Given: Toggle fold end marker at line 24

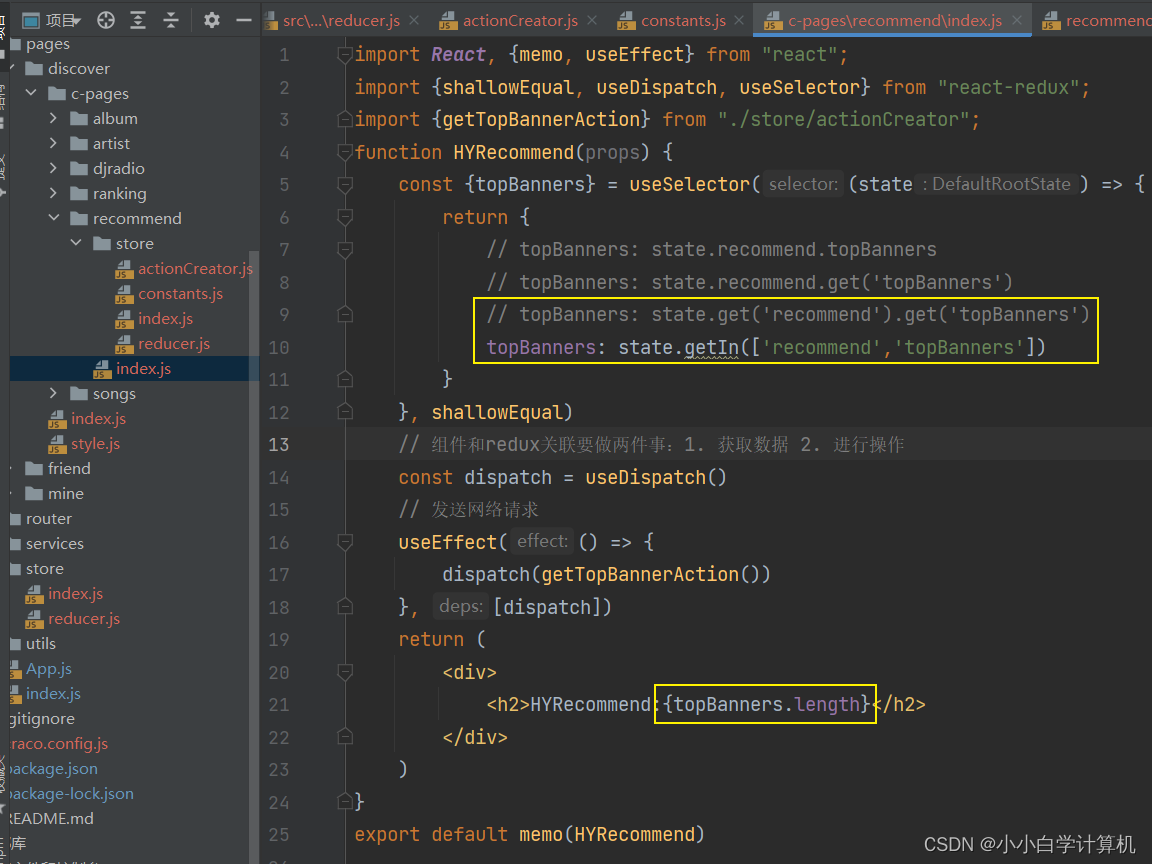Looking at the screenshot, I should pos(345,802).
